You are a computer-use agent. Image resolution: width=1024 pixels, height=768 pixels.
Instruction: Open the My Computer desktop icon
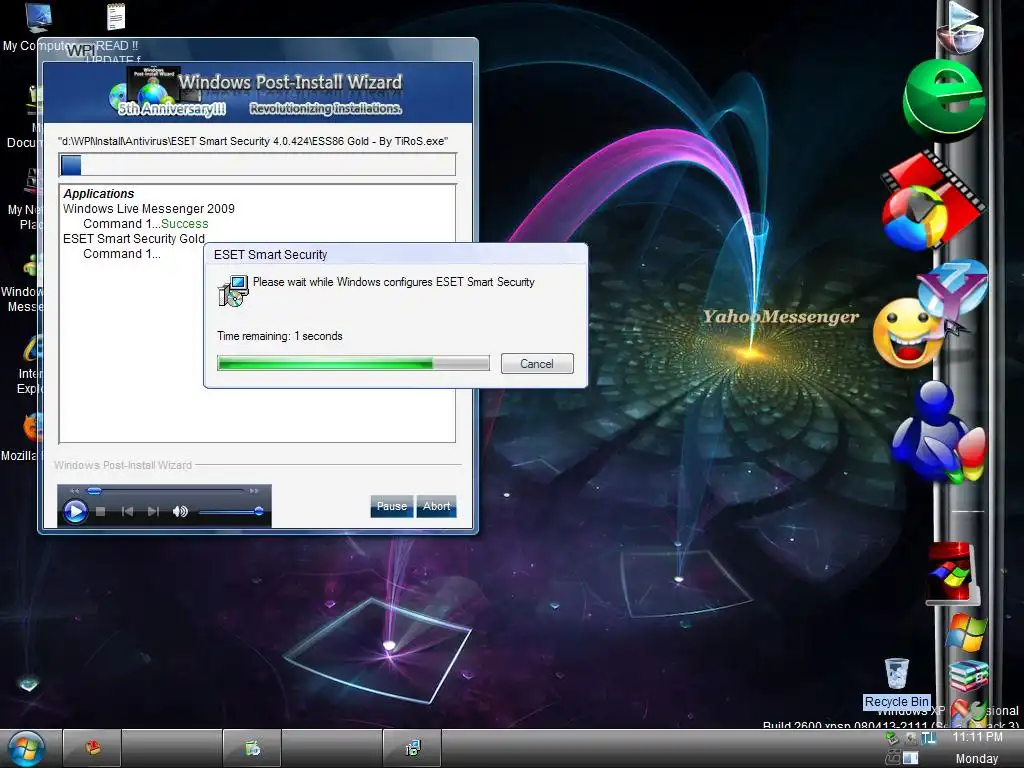37,26
